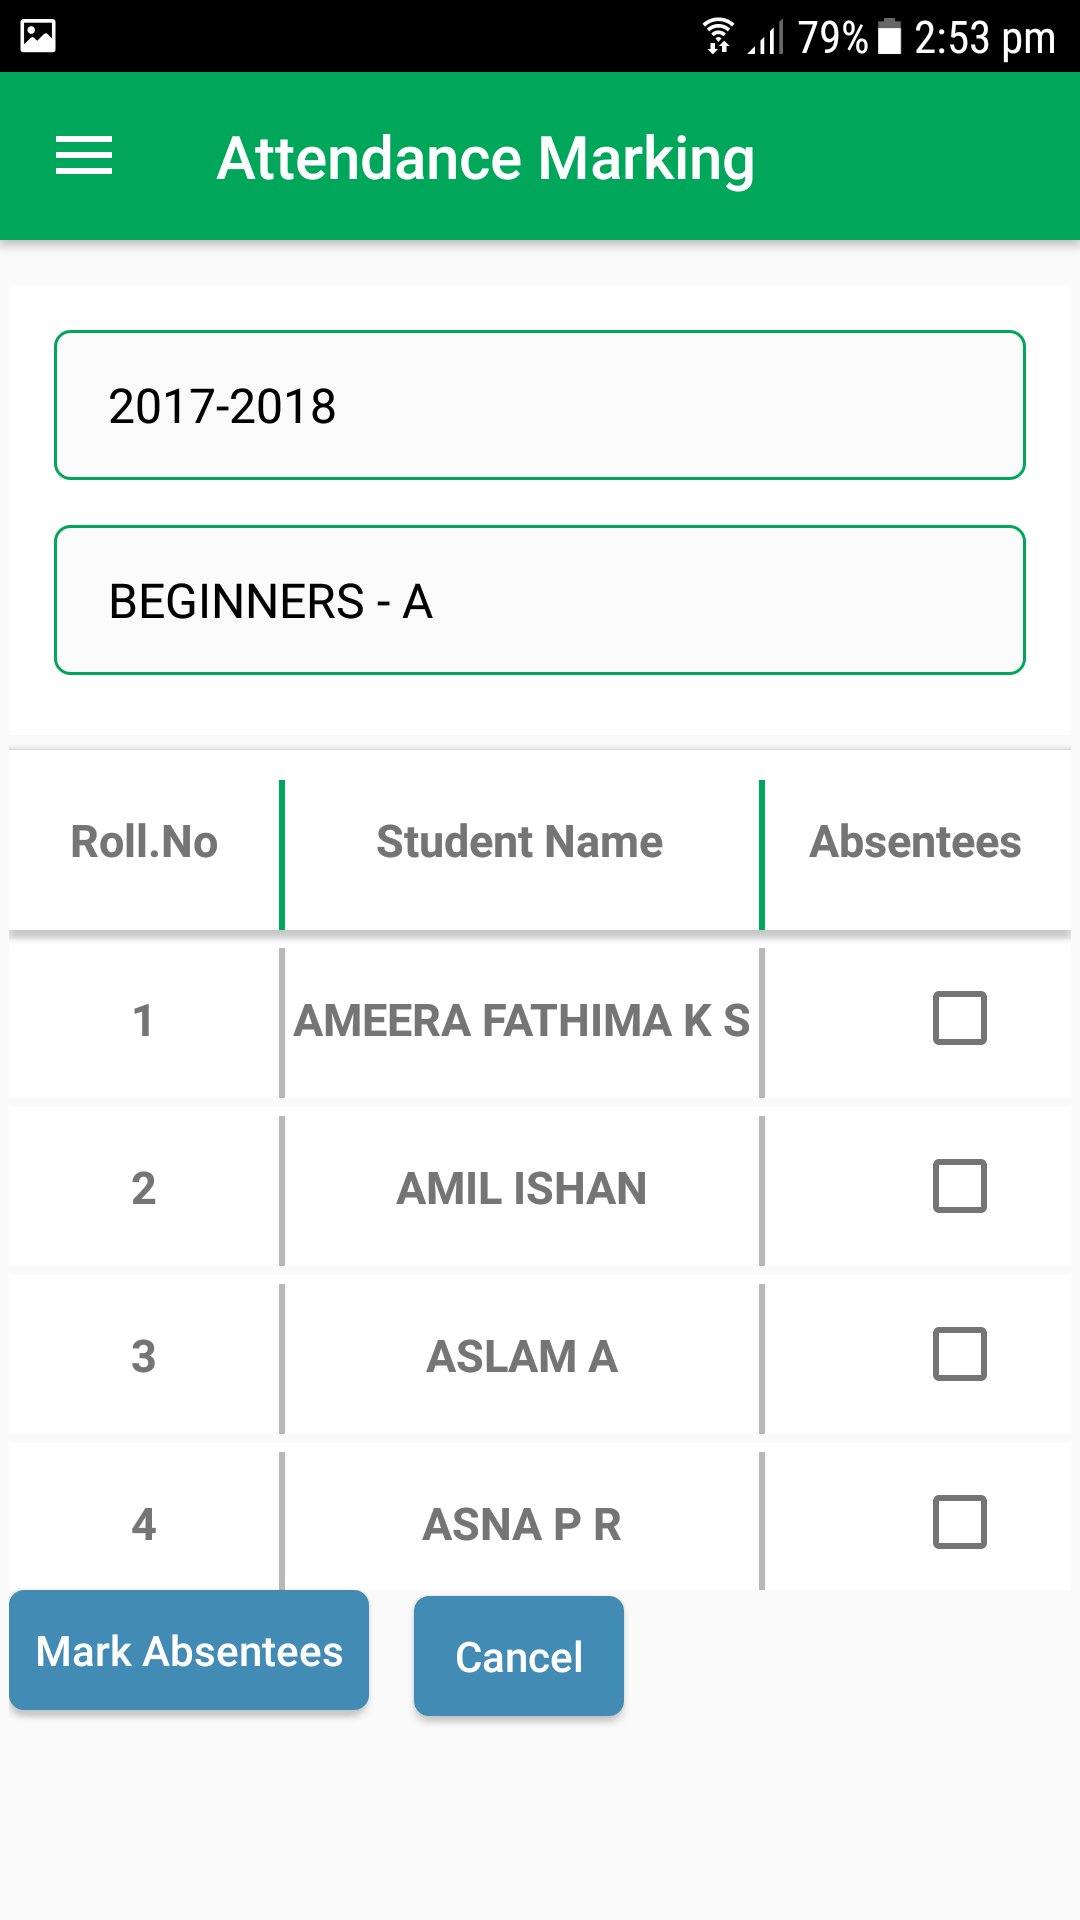Check the absentee box for Amil Ishan
Screen dimensions: 1080x1920
(x=959, y=1186)
